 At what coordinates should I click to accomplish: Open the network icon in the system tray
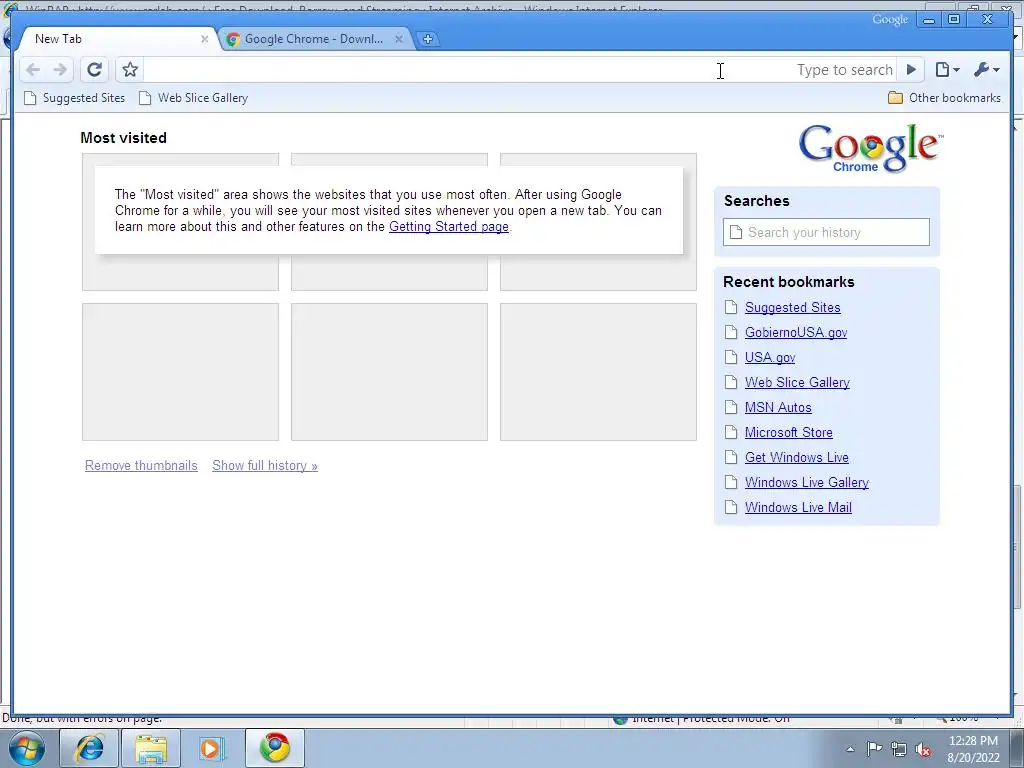pyautogui.click(x=899, y=749)
